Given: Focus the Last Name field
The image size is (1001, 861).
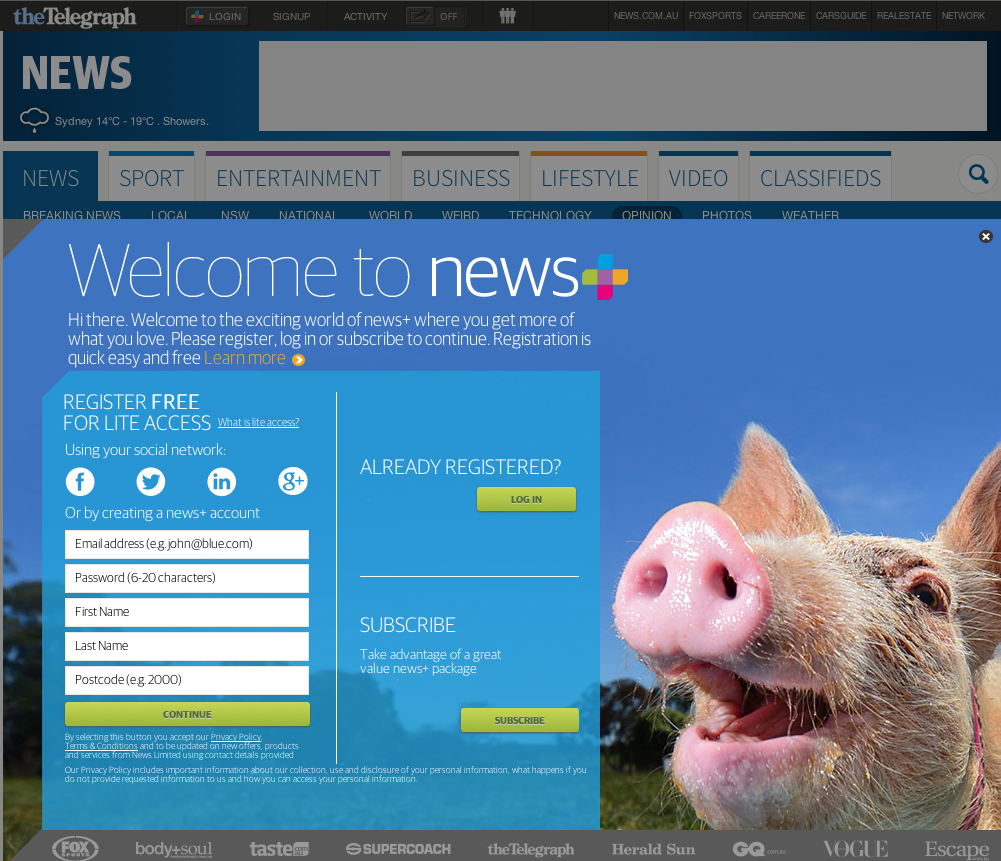Looking at the screenshot, I should (x=186, y=646).
